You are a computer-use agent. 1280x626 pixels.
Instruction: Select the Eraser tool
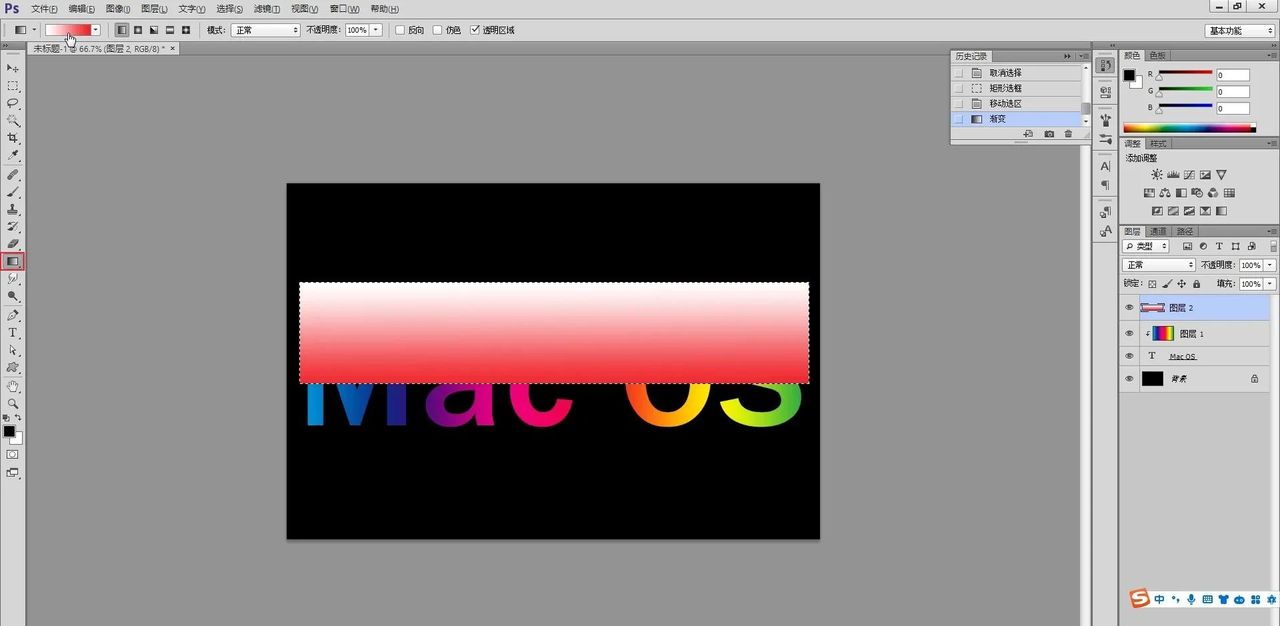pyautogui.click(x=13, y=244)
